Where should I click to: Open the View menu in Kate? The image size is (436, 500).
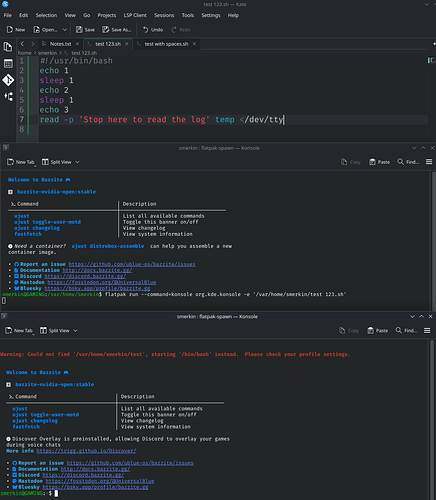coord(70,15)
